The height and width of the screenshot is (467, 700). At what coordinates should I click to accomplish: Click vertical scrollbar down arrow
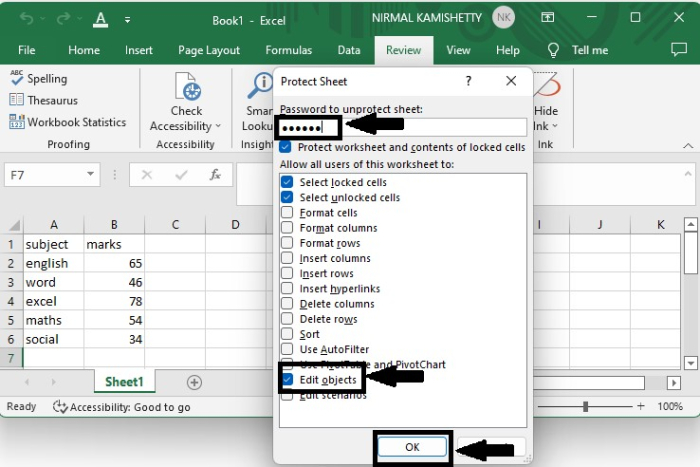pyautogui.click(x=691, y=363)
